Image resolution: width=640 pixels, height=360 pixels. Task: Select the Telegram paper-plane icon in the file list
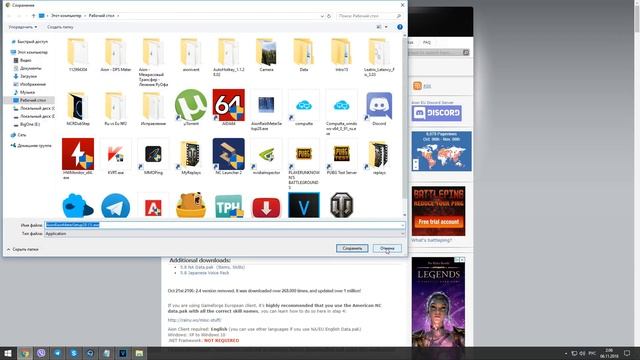(x=116, y=206)
